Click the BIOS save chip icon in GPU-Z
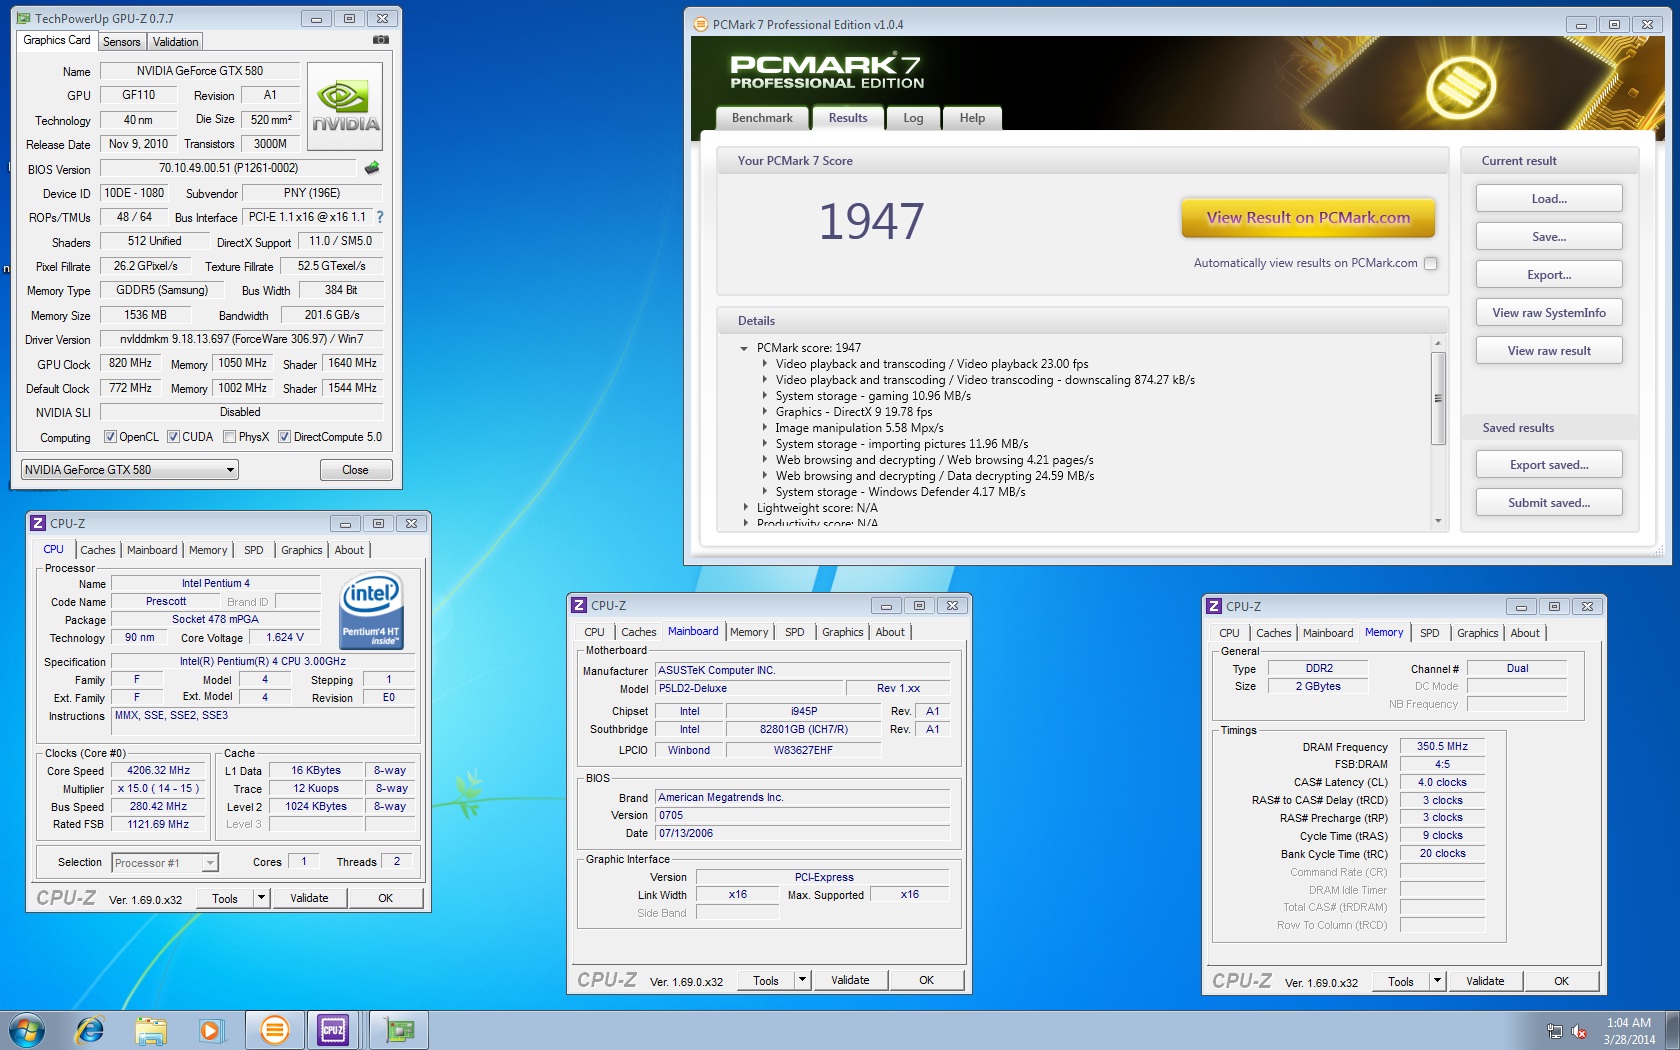 coord(372,168)
